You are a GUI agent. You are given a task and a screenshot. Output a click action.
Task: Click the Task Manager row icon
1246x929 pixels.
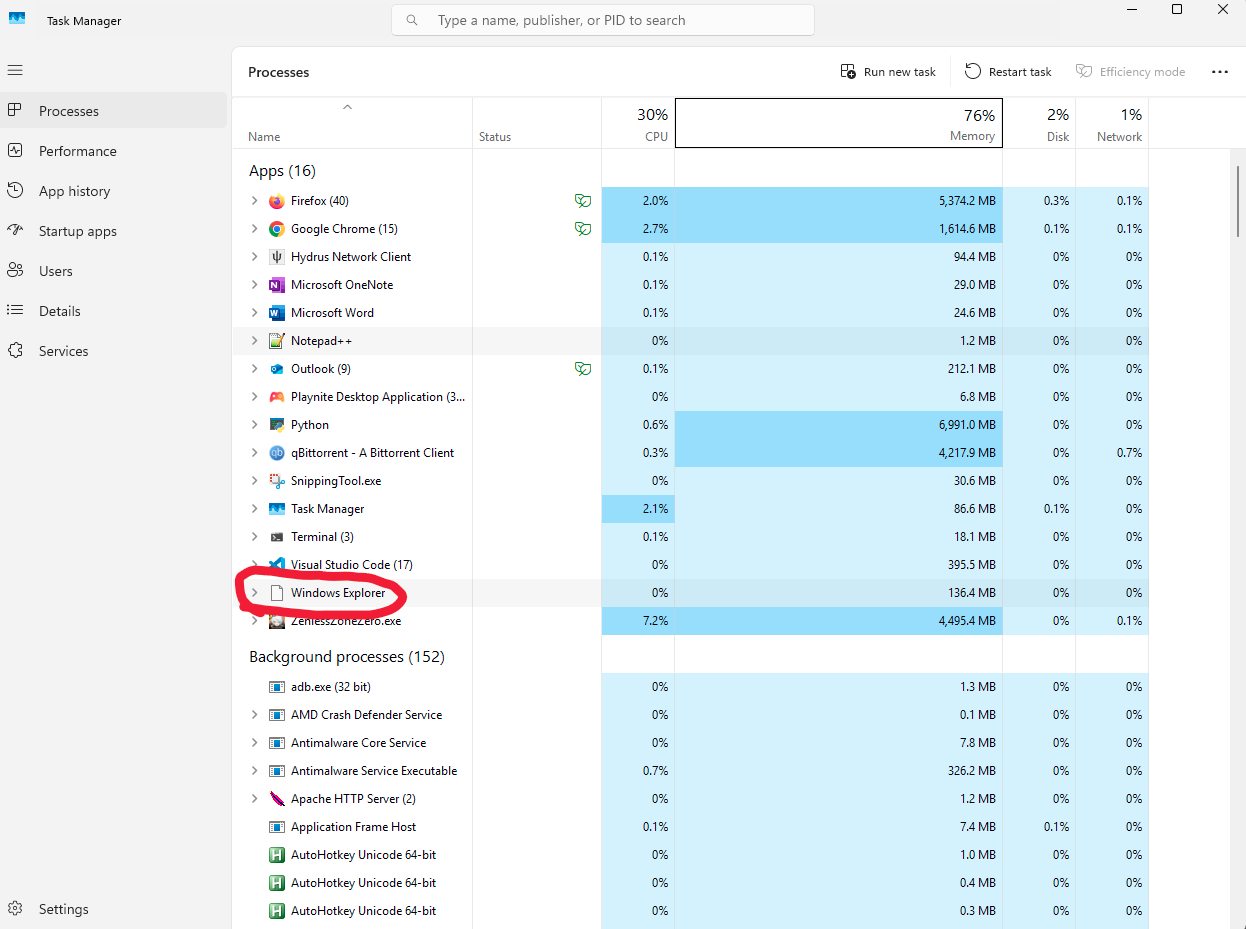coord(277,509)
